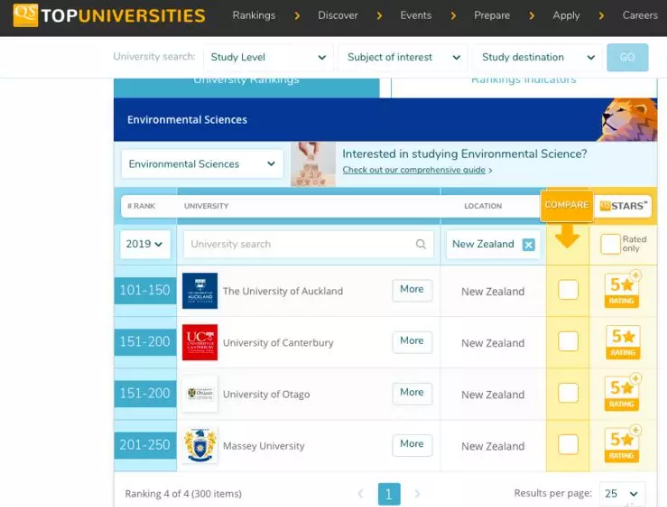Open the Events menu
This screenshot has width=667, height=507.
click(416, 15)
